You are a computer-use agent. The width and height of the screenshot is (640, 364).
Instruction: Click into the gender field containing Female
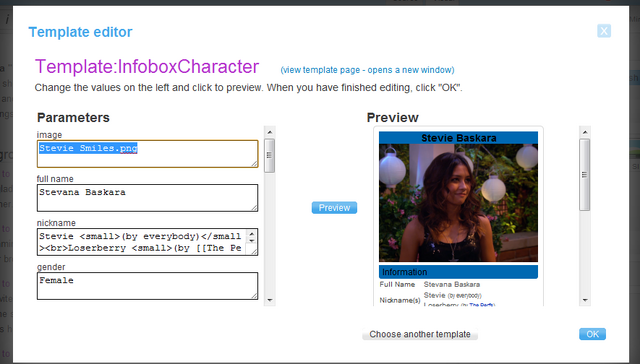(147, 286)
